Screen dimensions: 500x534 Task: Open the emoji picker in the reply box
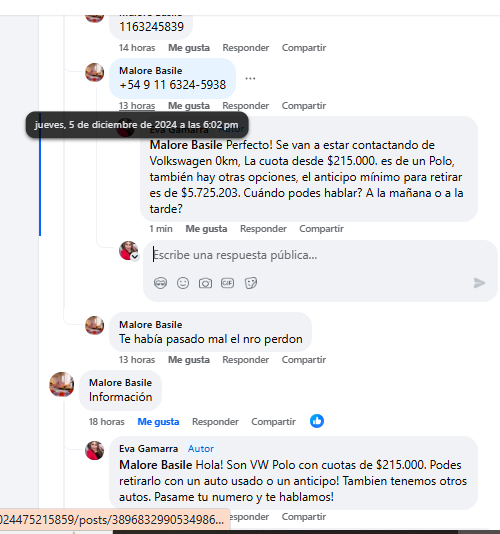(183, 283)
